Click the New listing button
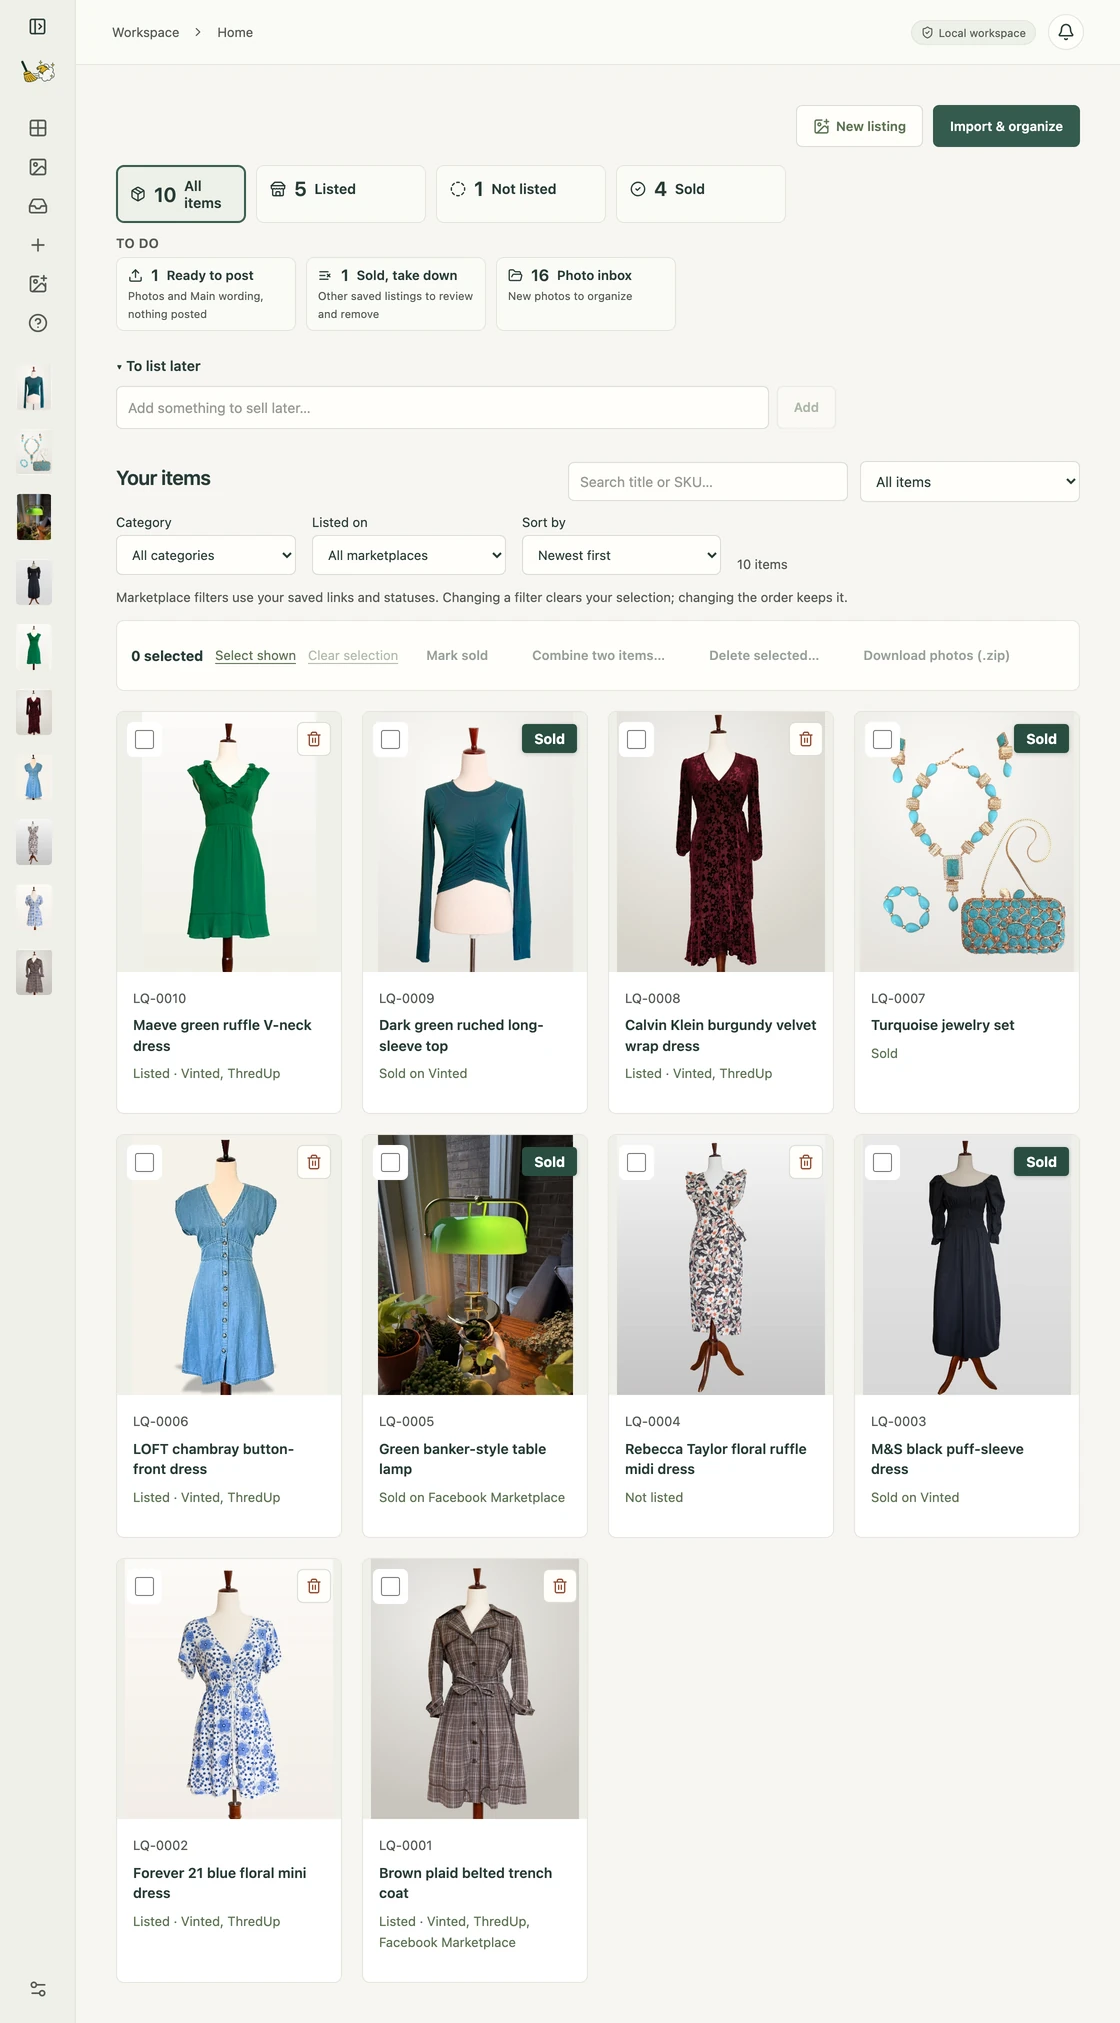The width and height of the screenshot is (1120, 2023). [x=860, y=126]
